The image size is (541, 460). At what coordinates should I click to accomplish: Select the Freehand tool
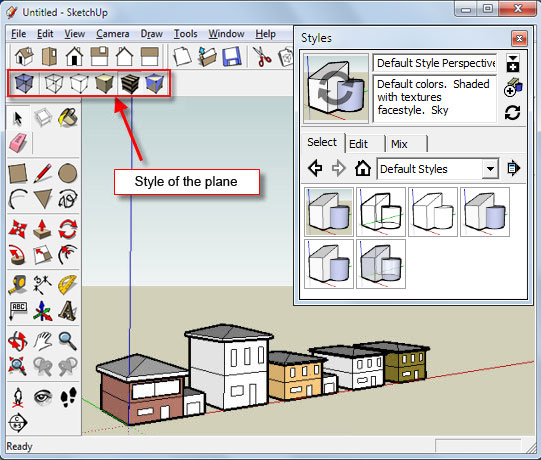click(68, 199)
